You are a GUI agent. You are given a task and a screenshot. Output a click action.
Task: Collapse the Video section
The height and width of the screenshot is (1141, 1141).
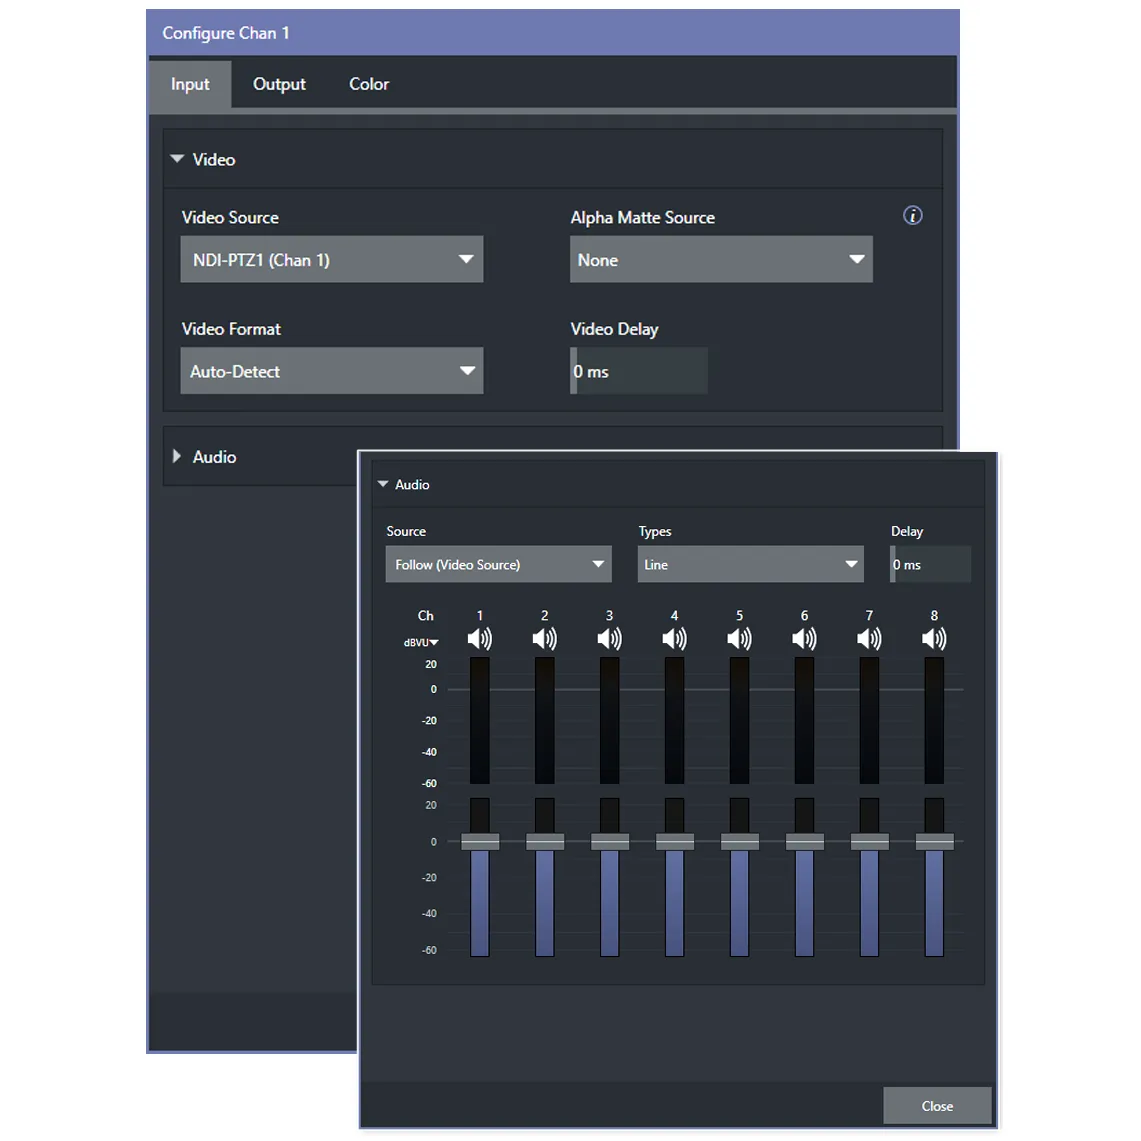177,159
